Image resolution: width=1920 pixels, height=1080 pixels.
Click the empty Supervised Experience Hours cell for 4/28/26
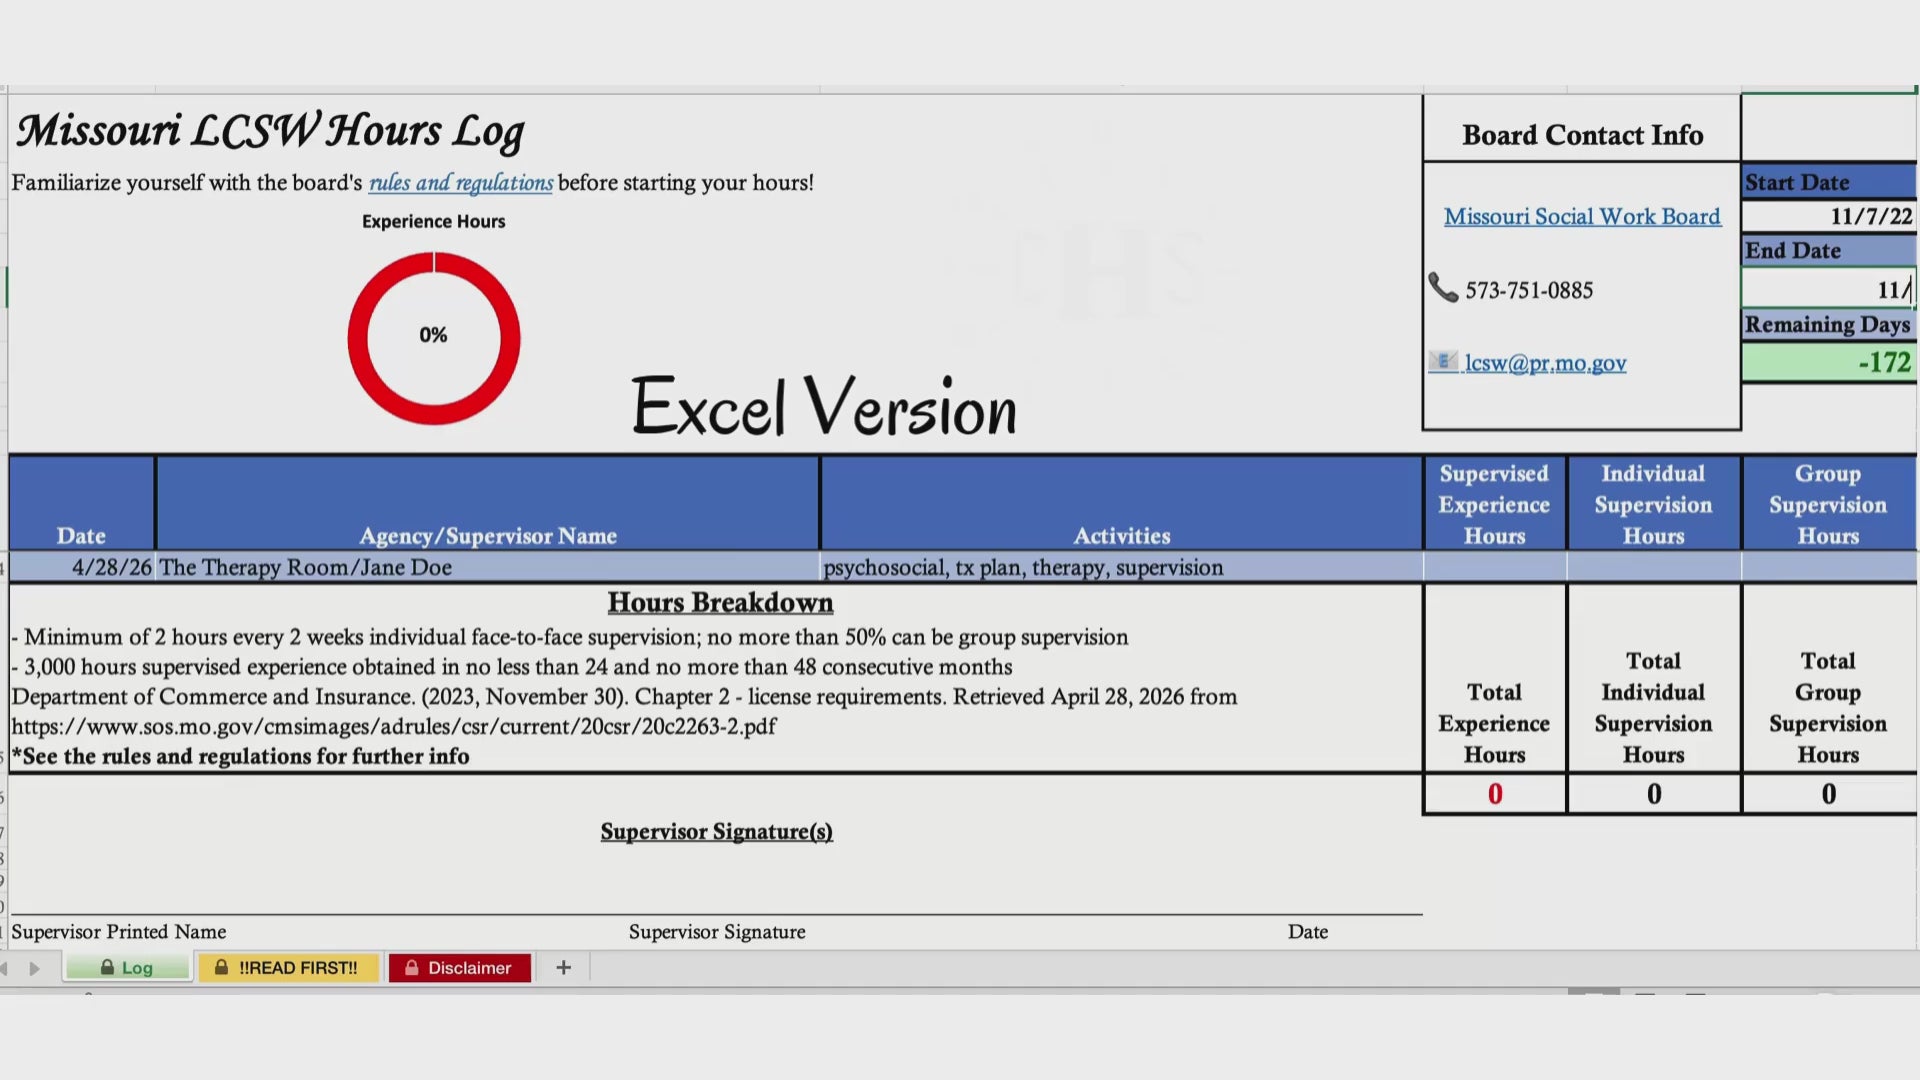pos(1494,567)
